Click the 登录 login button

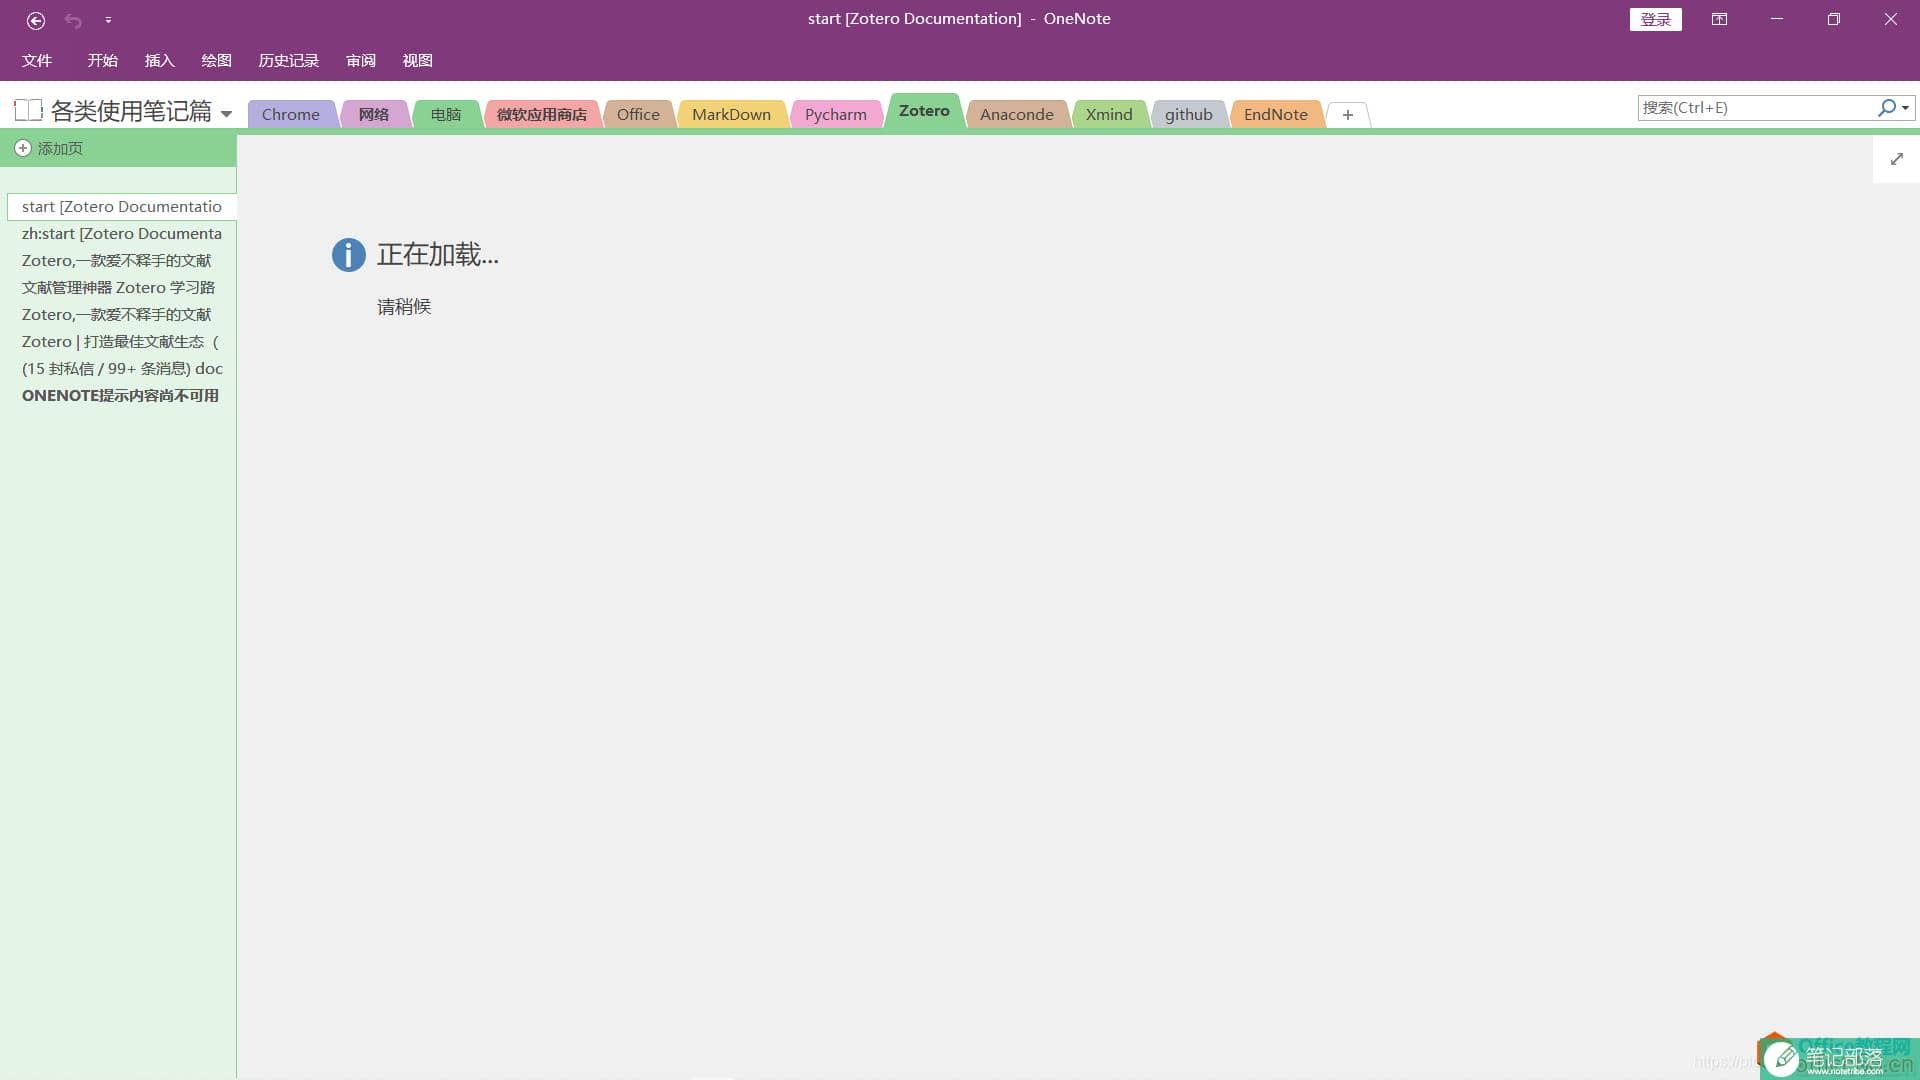[x=1655, y=18]
